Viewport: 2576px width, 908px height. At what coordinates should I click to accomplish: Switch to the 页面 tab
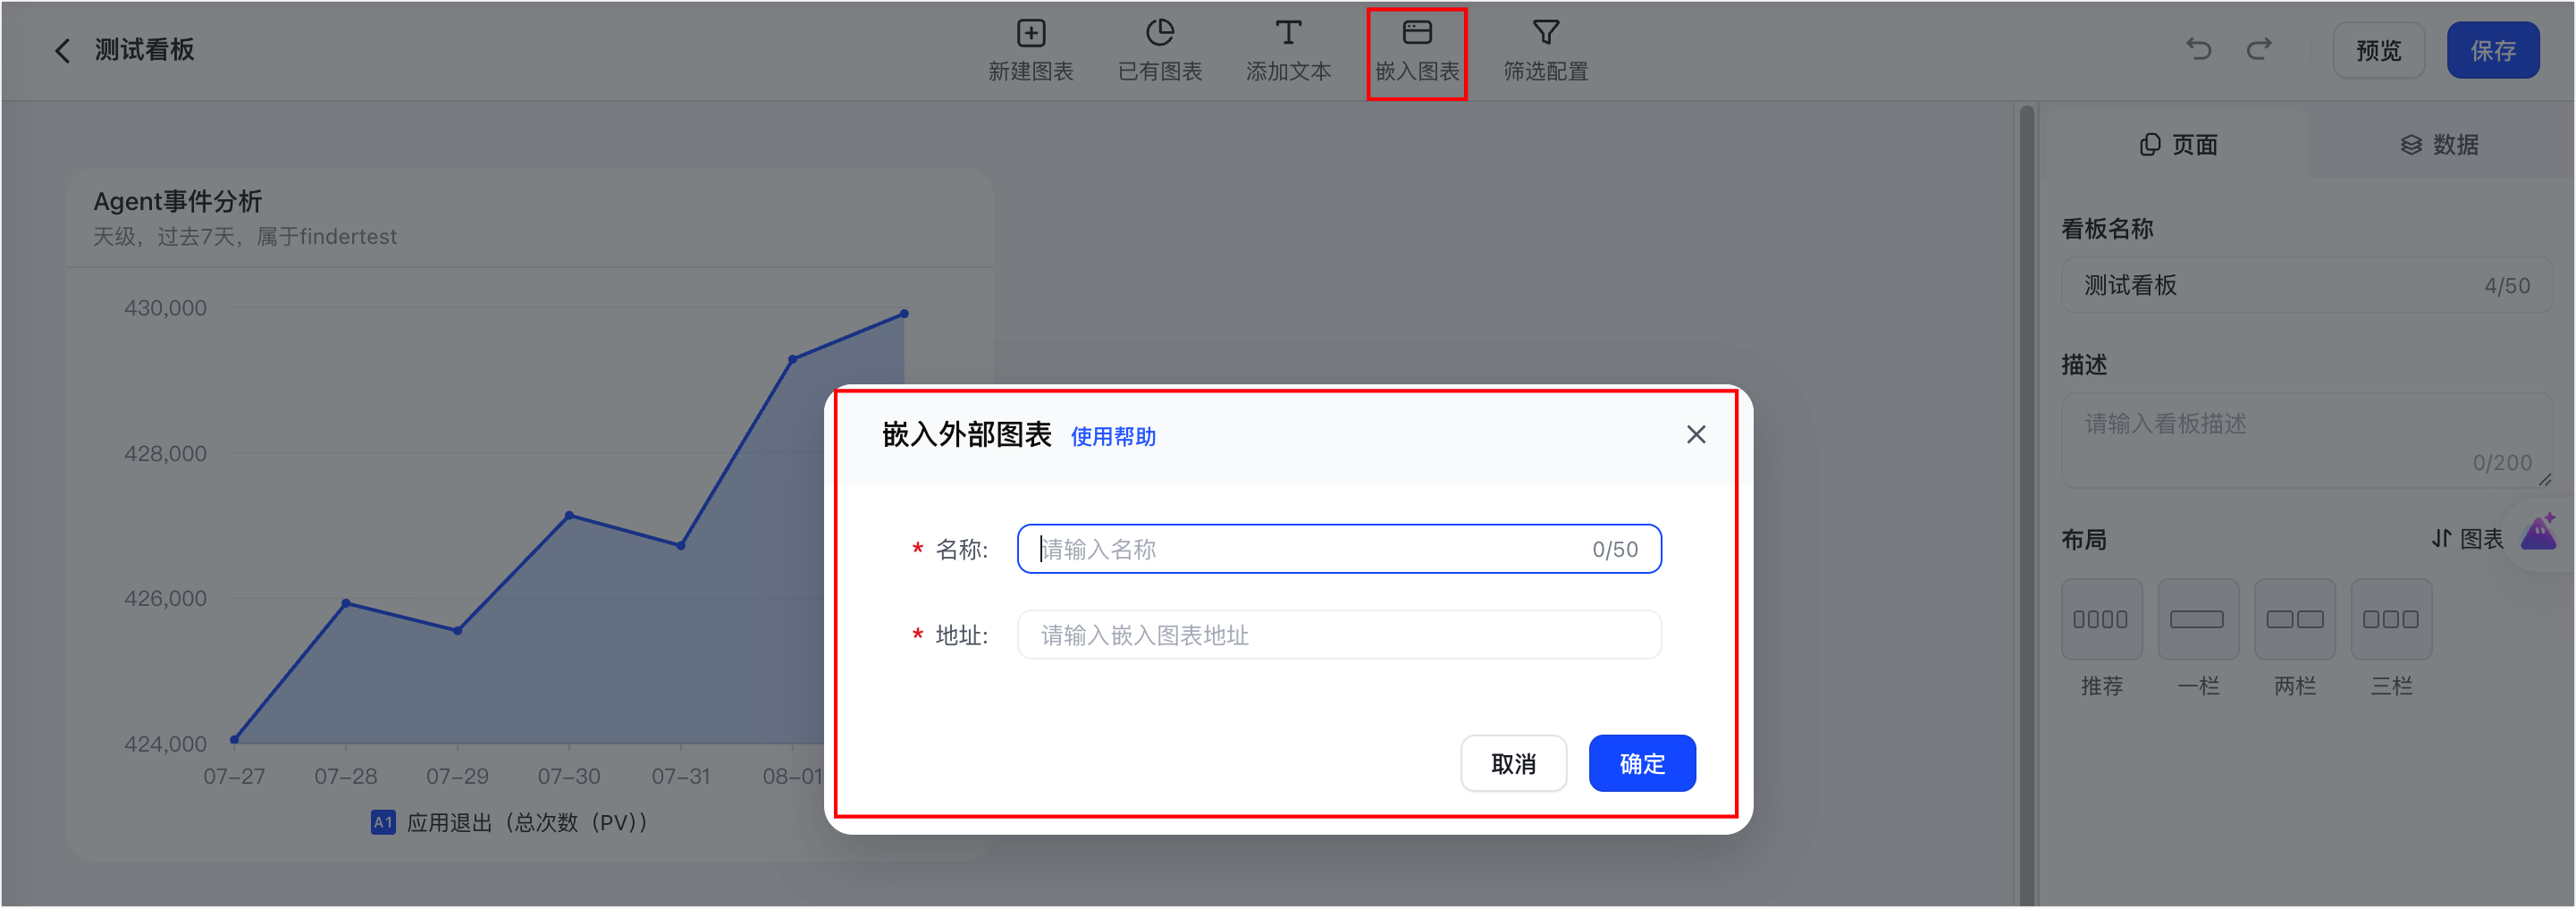click(2178, 145)
